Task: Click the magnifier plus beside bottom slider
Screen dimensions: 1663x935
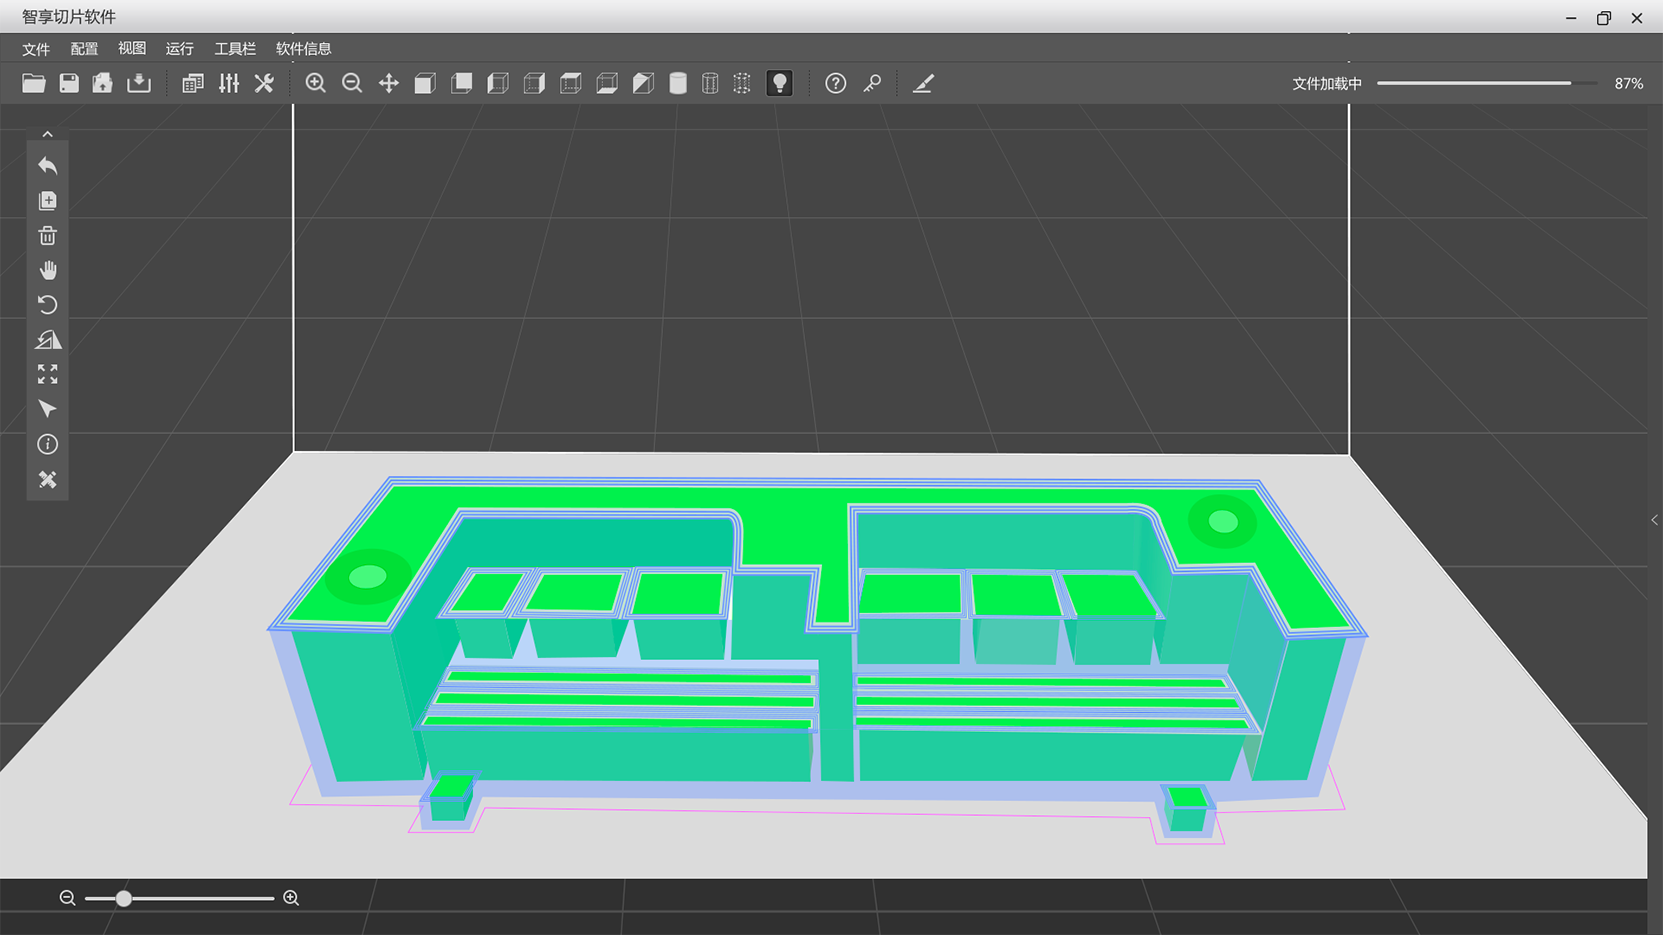Action: 291,898
